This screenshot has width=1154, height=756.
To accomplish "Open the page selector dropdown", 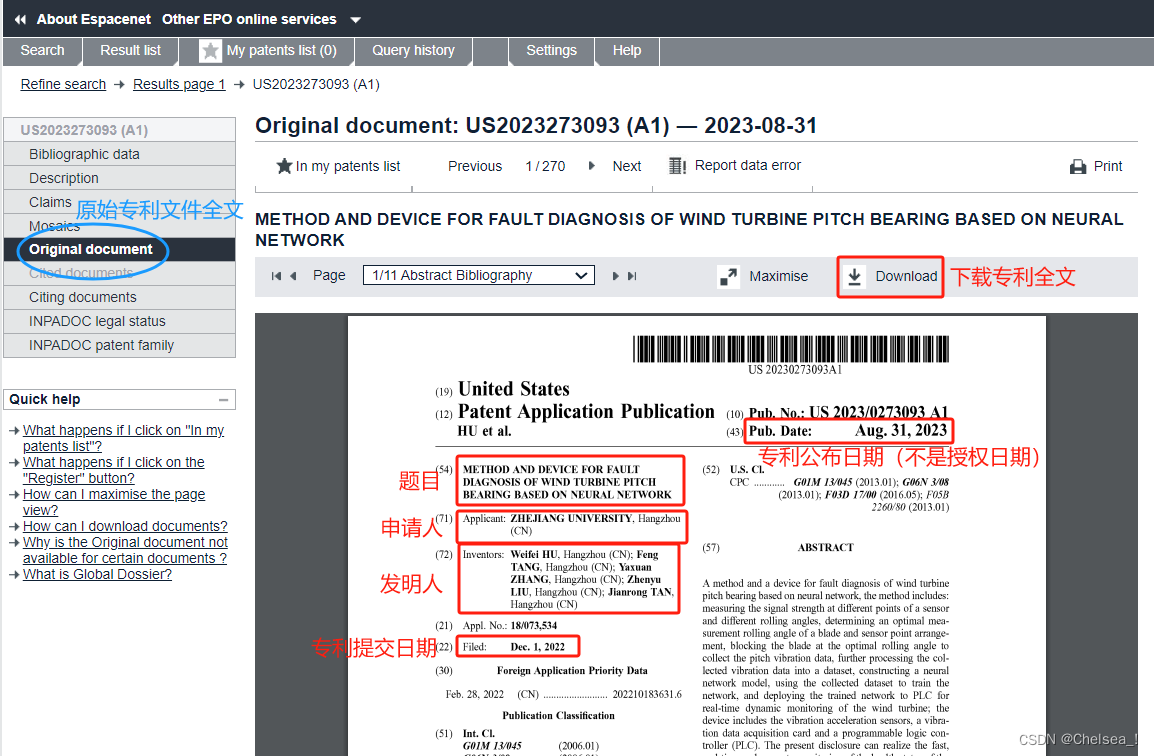I will [x=478, y=275].
